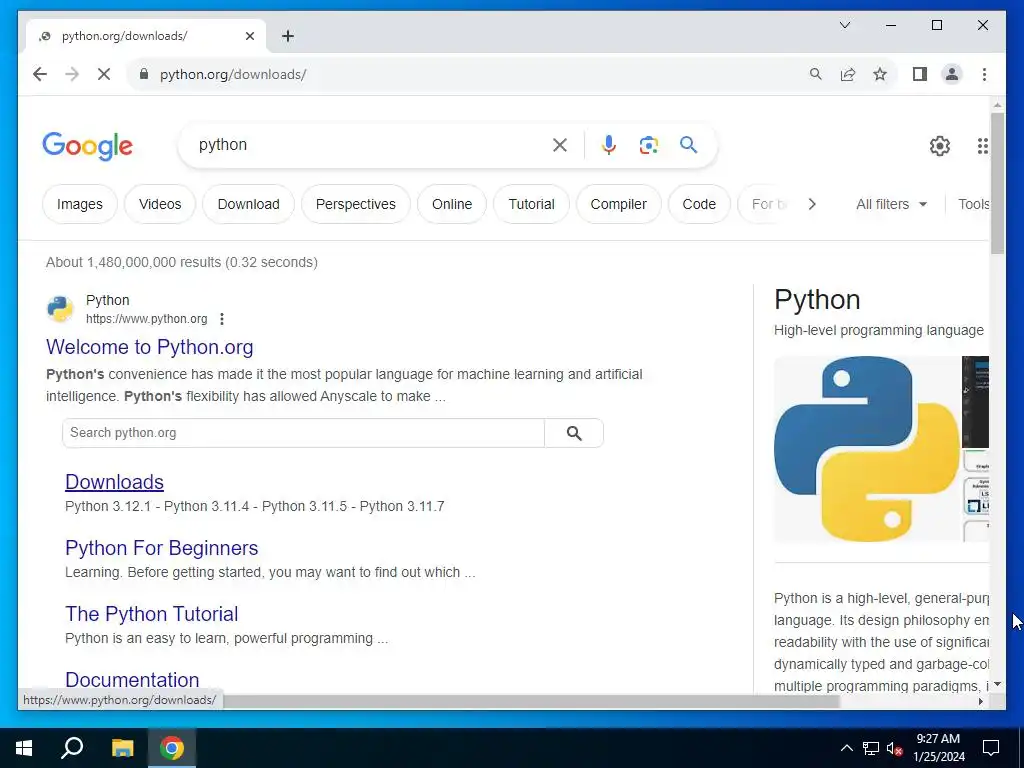1024x768 pixels.
Task: Stop loading the page
Action: click(104, 74)
